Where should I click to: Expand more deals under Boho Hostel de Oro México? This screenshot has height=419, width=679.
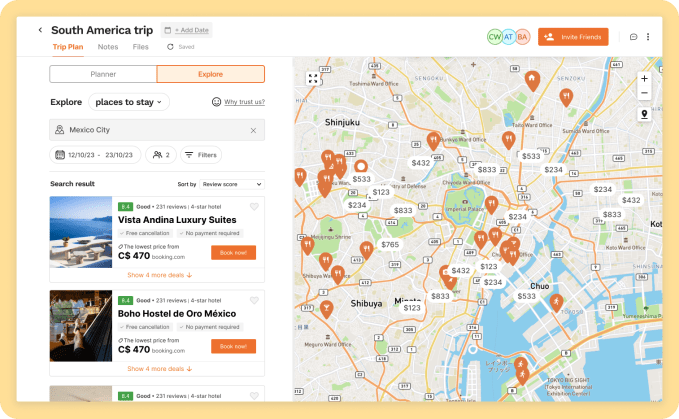159,369
